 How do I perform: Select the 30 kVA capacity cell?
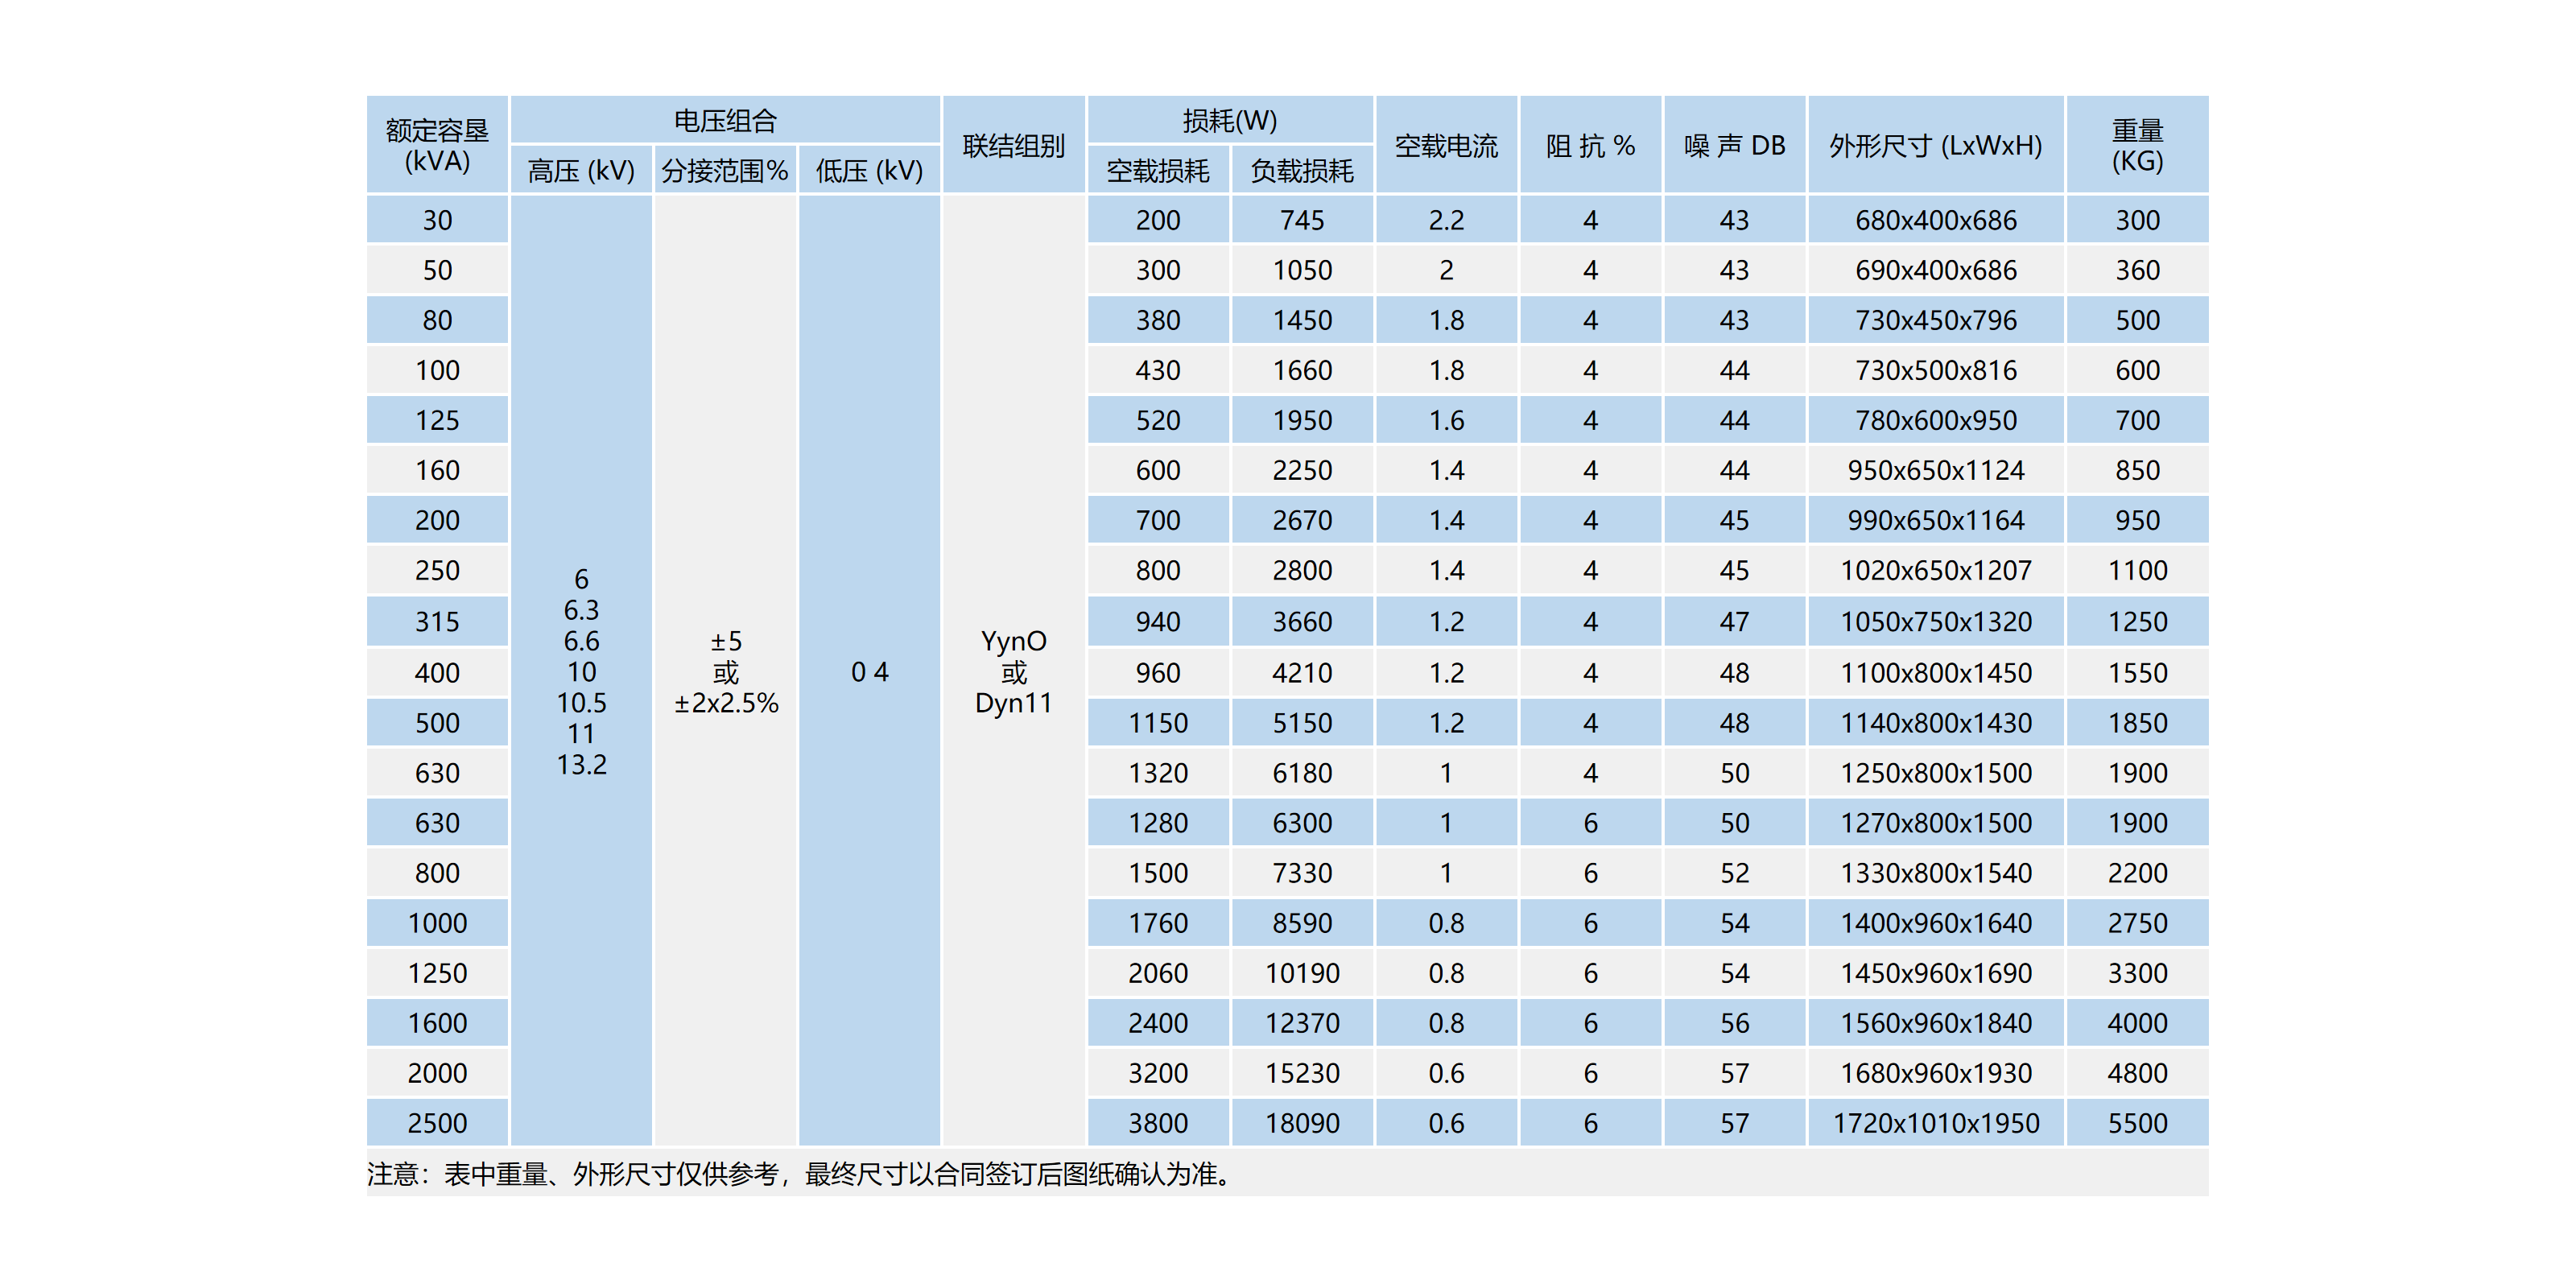click(x=437, y=220)
